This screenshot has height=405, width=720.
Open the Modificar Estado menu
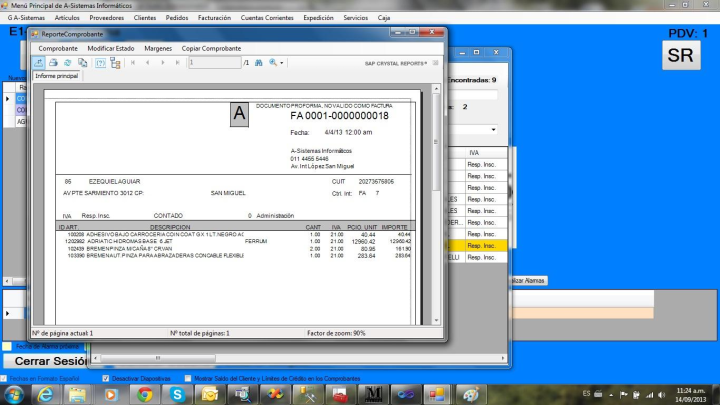pyautogui.click(x=111, y=48)
